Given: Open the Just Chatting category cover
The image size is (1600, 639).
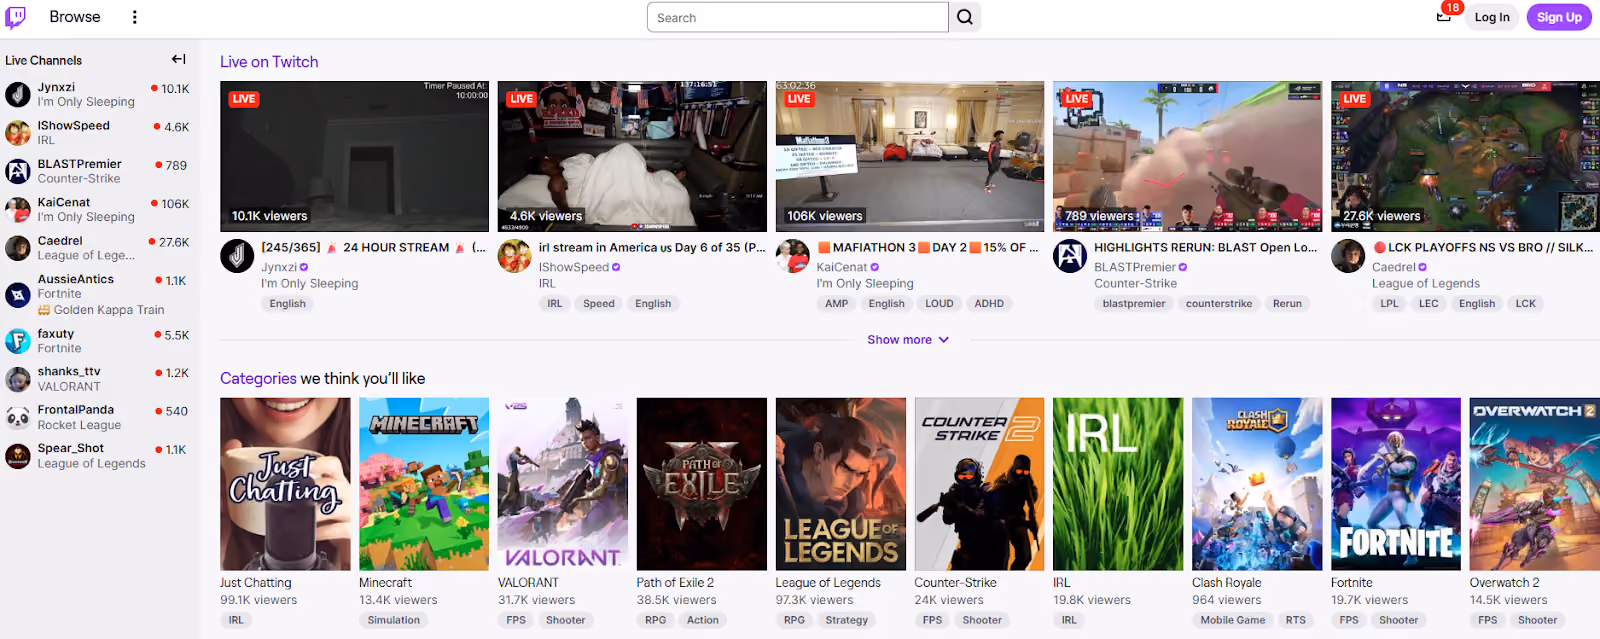Looking at the screenshot, I should 285,484.
